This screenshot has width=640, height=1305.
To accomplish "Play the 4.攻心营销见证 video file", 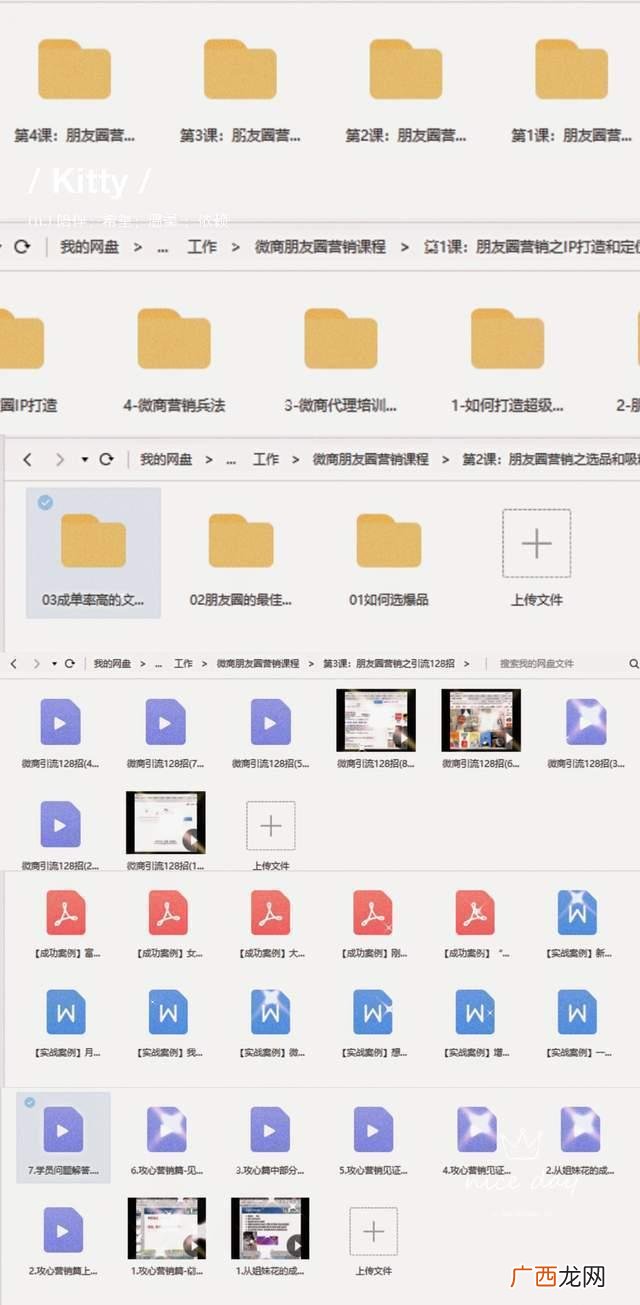I will coord(477,1130).
